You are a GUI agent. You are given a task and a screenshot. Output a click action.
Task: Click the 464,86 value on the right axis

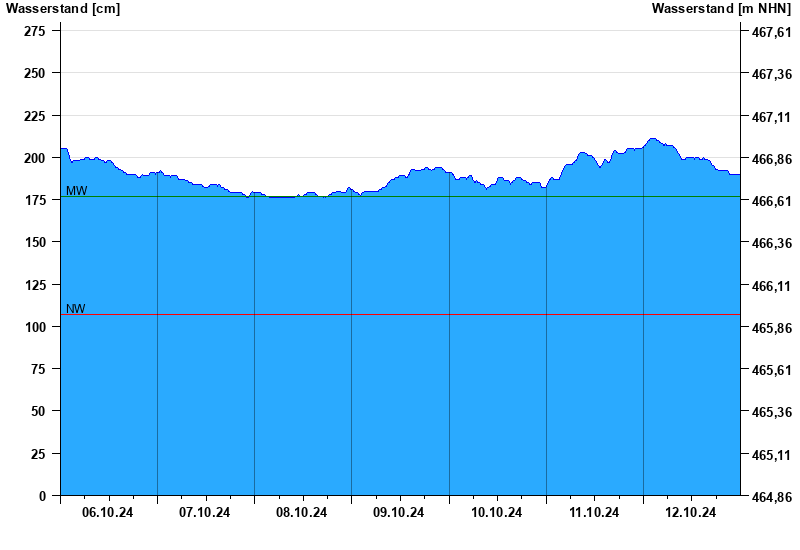tap(771, 497)
